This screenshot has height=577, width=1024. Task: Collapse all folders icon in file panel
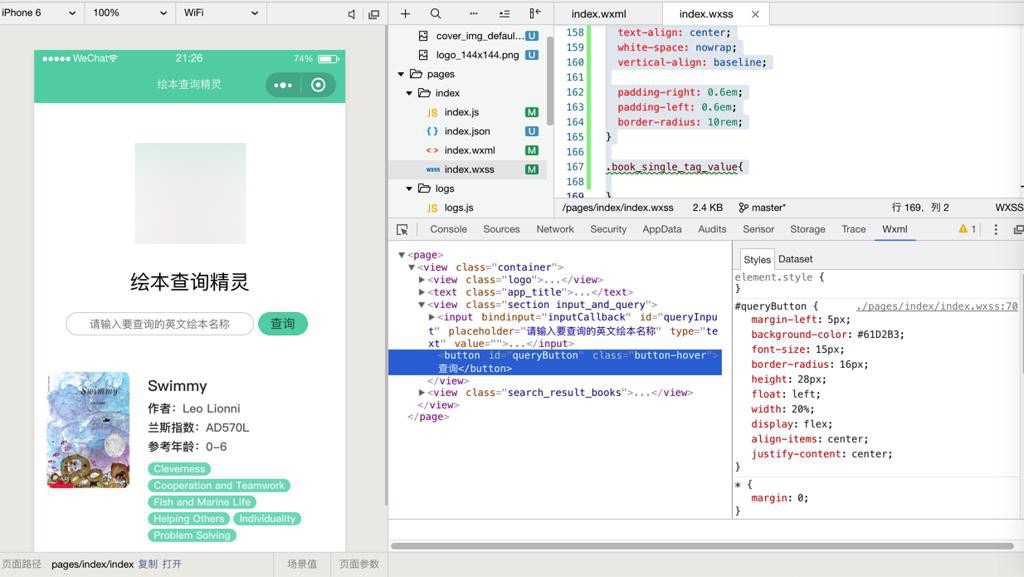point(504,14)
